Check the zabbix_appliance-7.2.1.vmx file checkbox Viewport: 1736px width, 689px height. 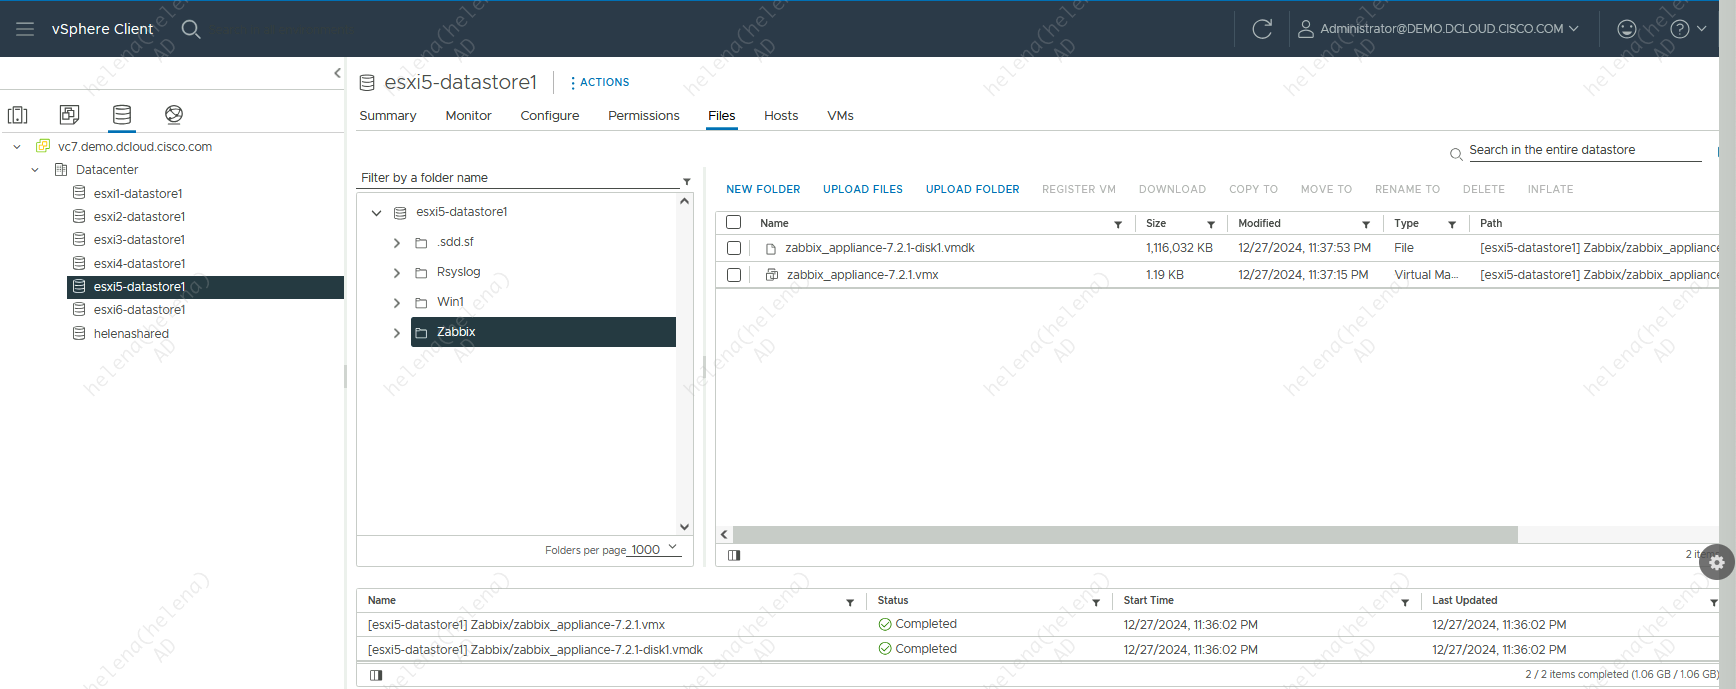pyautogui.click(x=734, y=275)
